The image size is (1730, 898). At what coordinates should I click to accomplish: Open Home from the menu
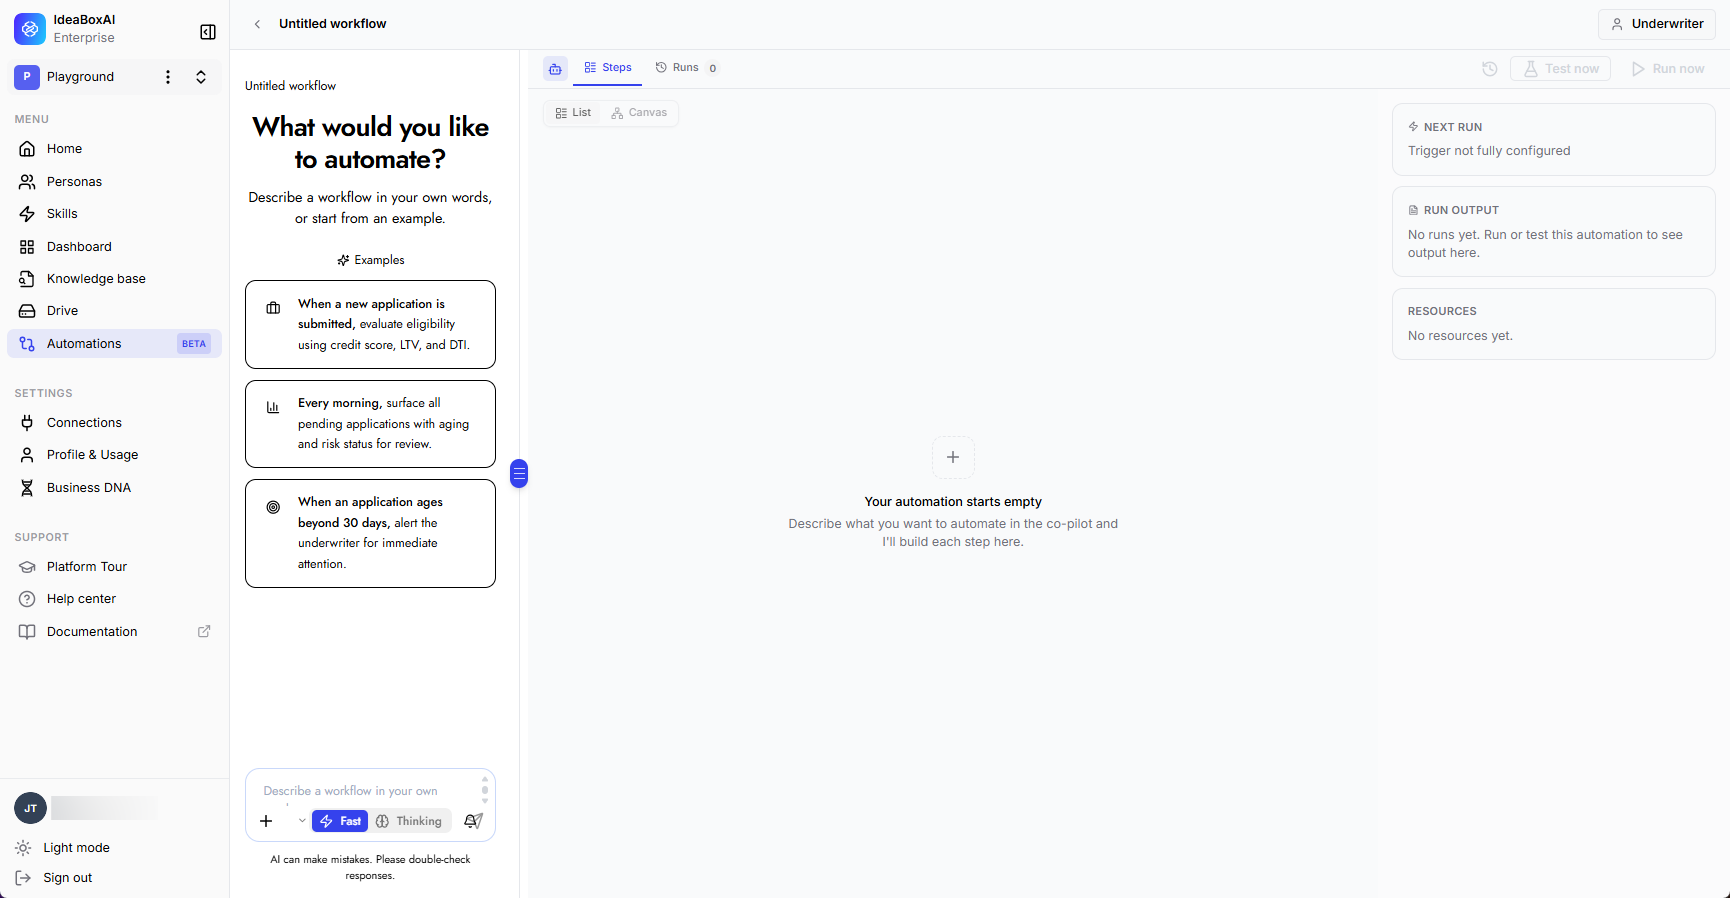coord(114,149)
